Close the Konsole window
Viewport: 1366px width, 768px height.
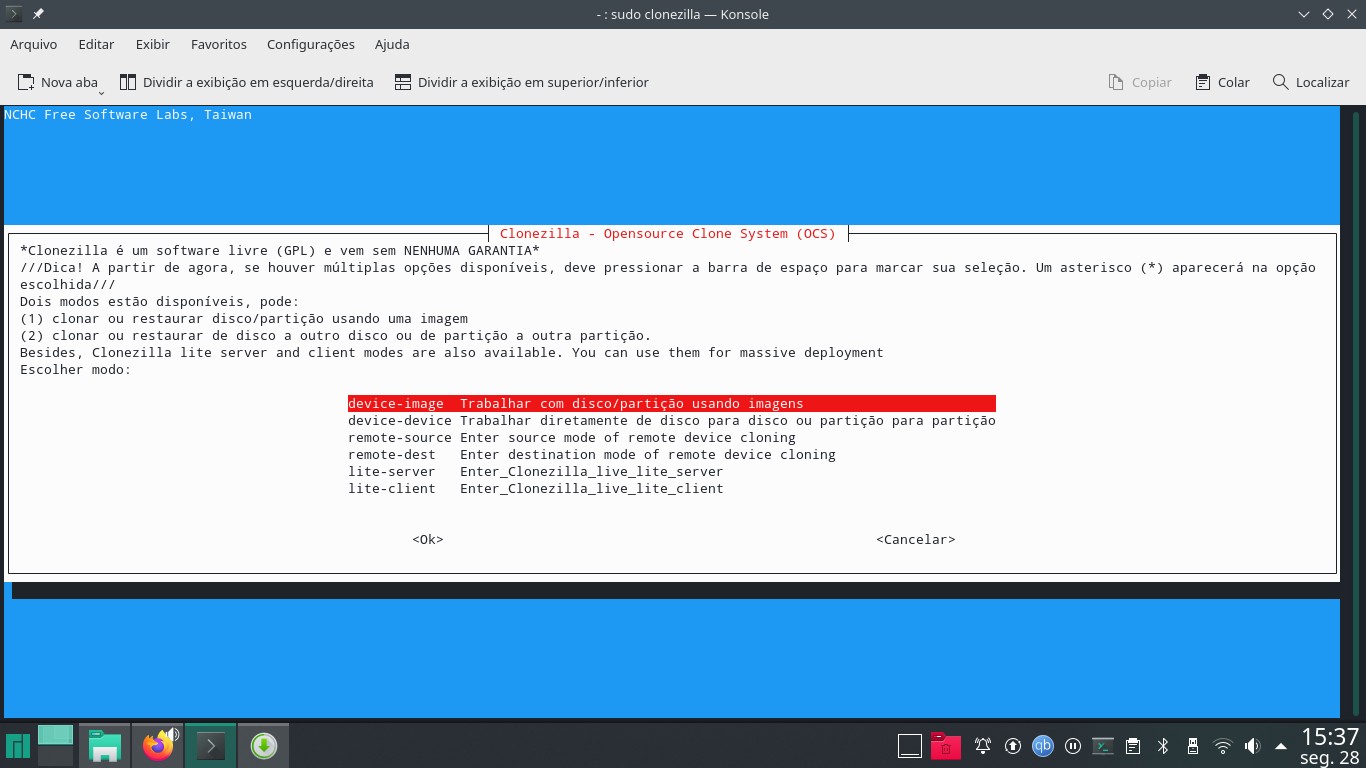[x=1352, y=14]
